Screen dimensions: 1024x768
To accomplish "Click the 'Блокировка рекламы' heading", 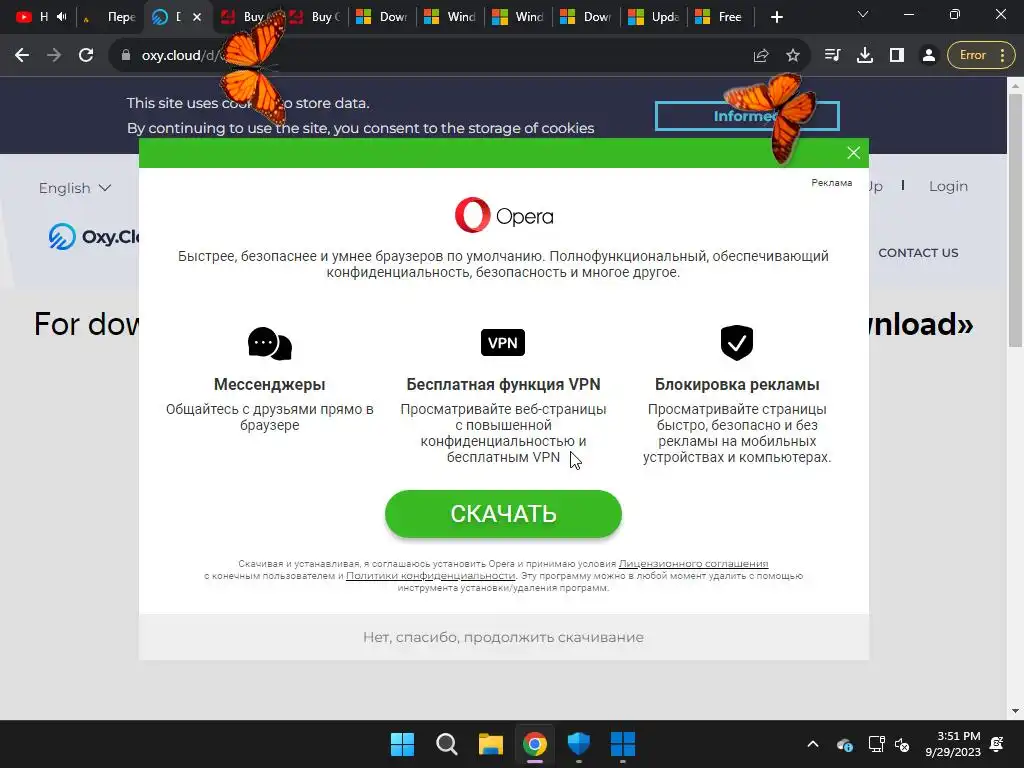I will 737,385.
